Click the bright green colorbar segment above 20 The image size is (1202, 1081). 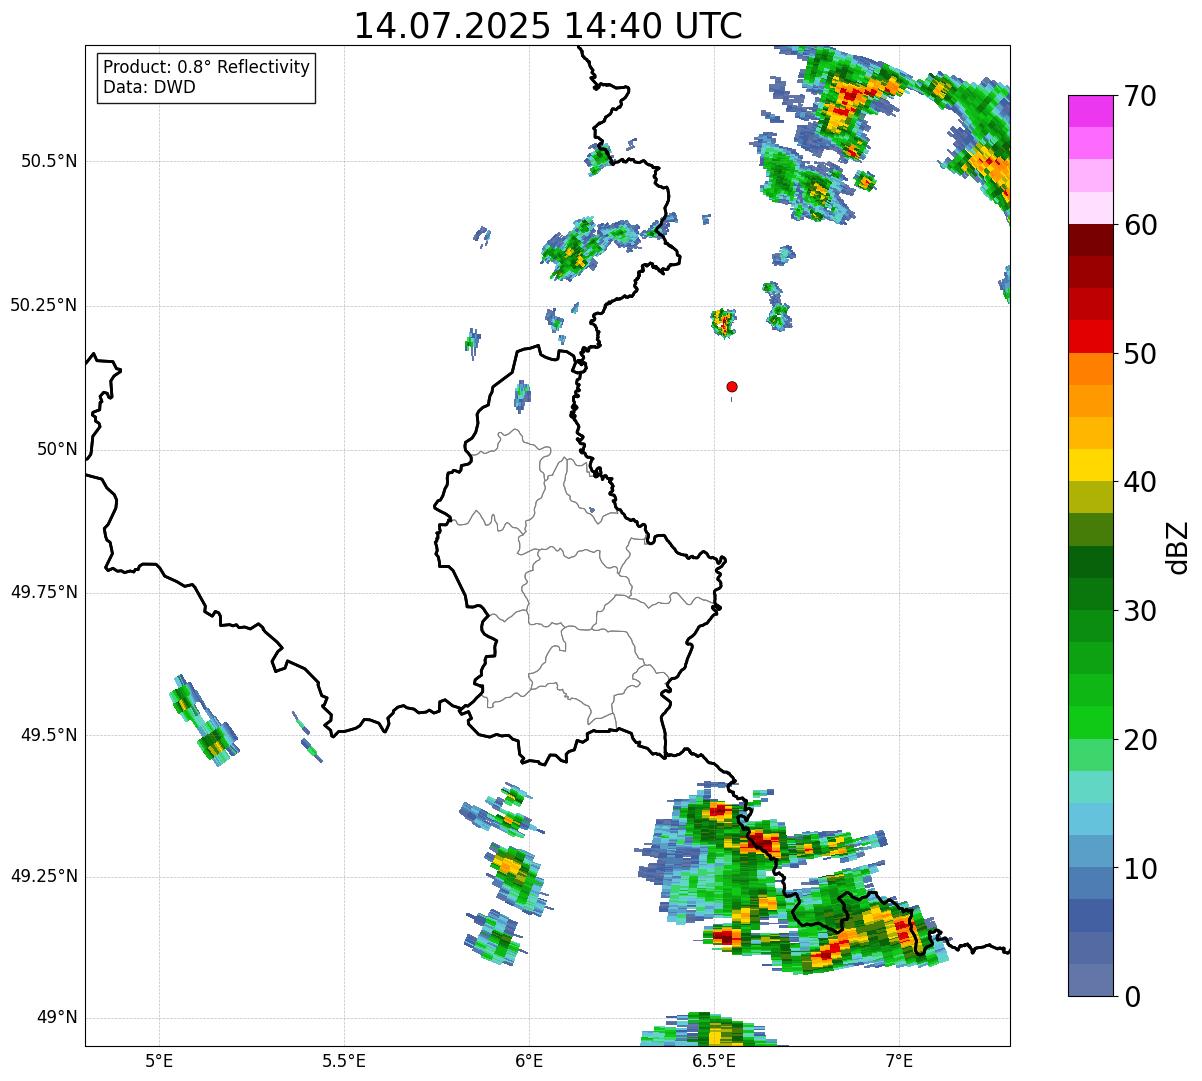[1090, 722]
